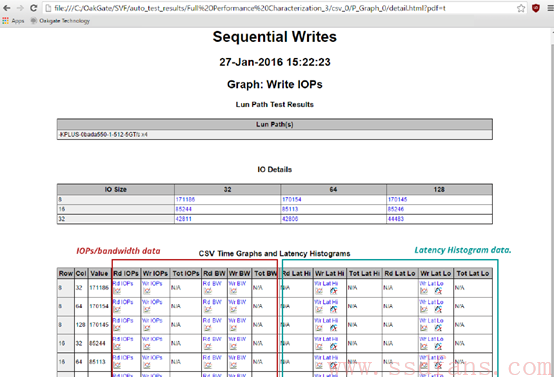Go back with the browser back arrow
The image size is (554, 377).
click(x=7, y=8)
